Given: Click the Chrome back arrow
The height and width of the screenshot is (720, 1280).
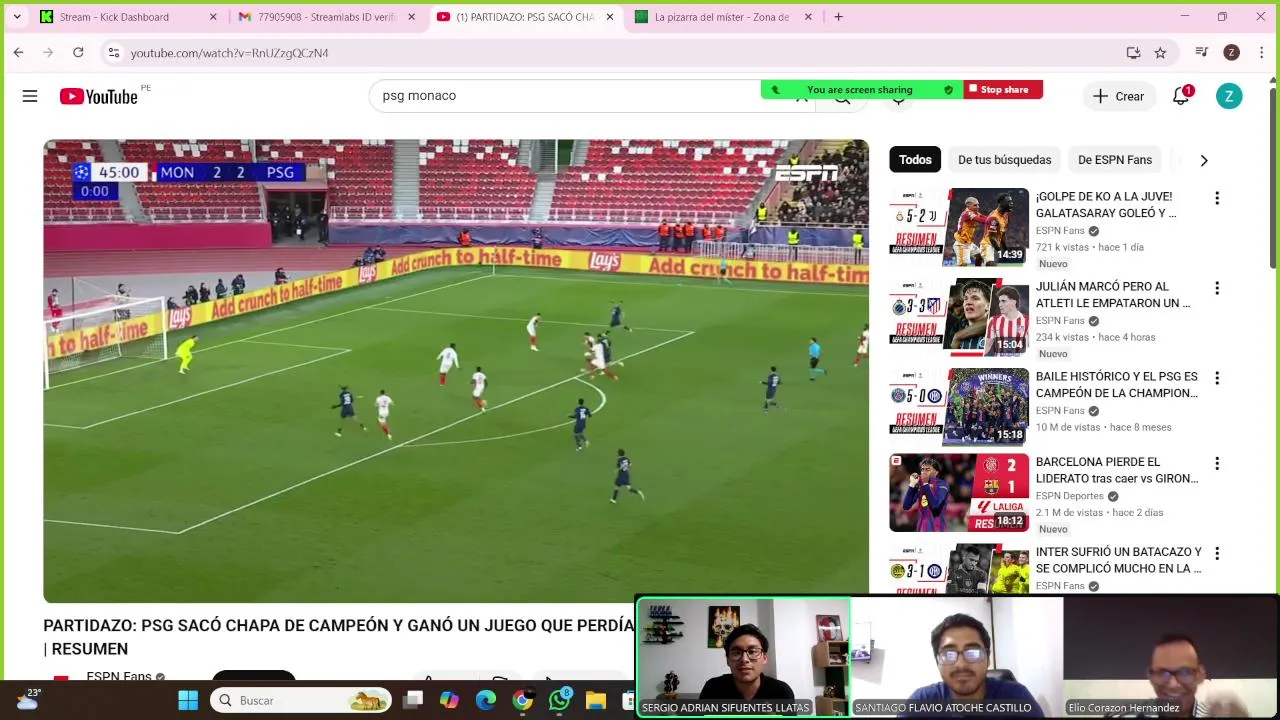Looking at the screenshot, I should (18, 52).
